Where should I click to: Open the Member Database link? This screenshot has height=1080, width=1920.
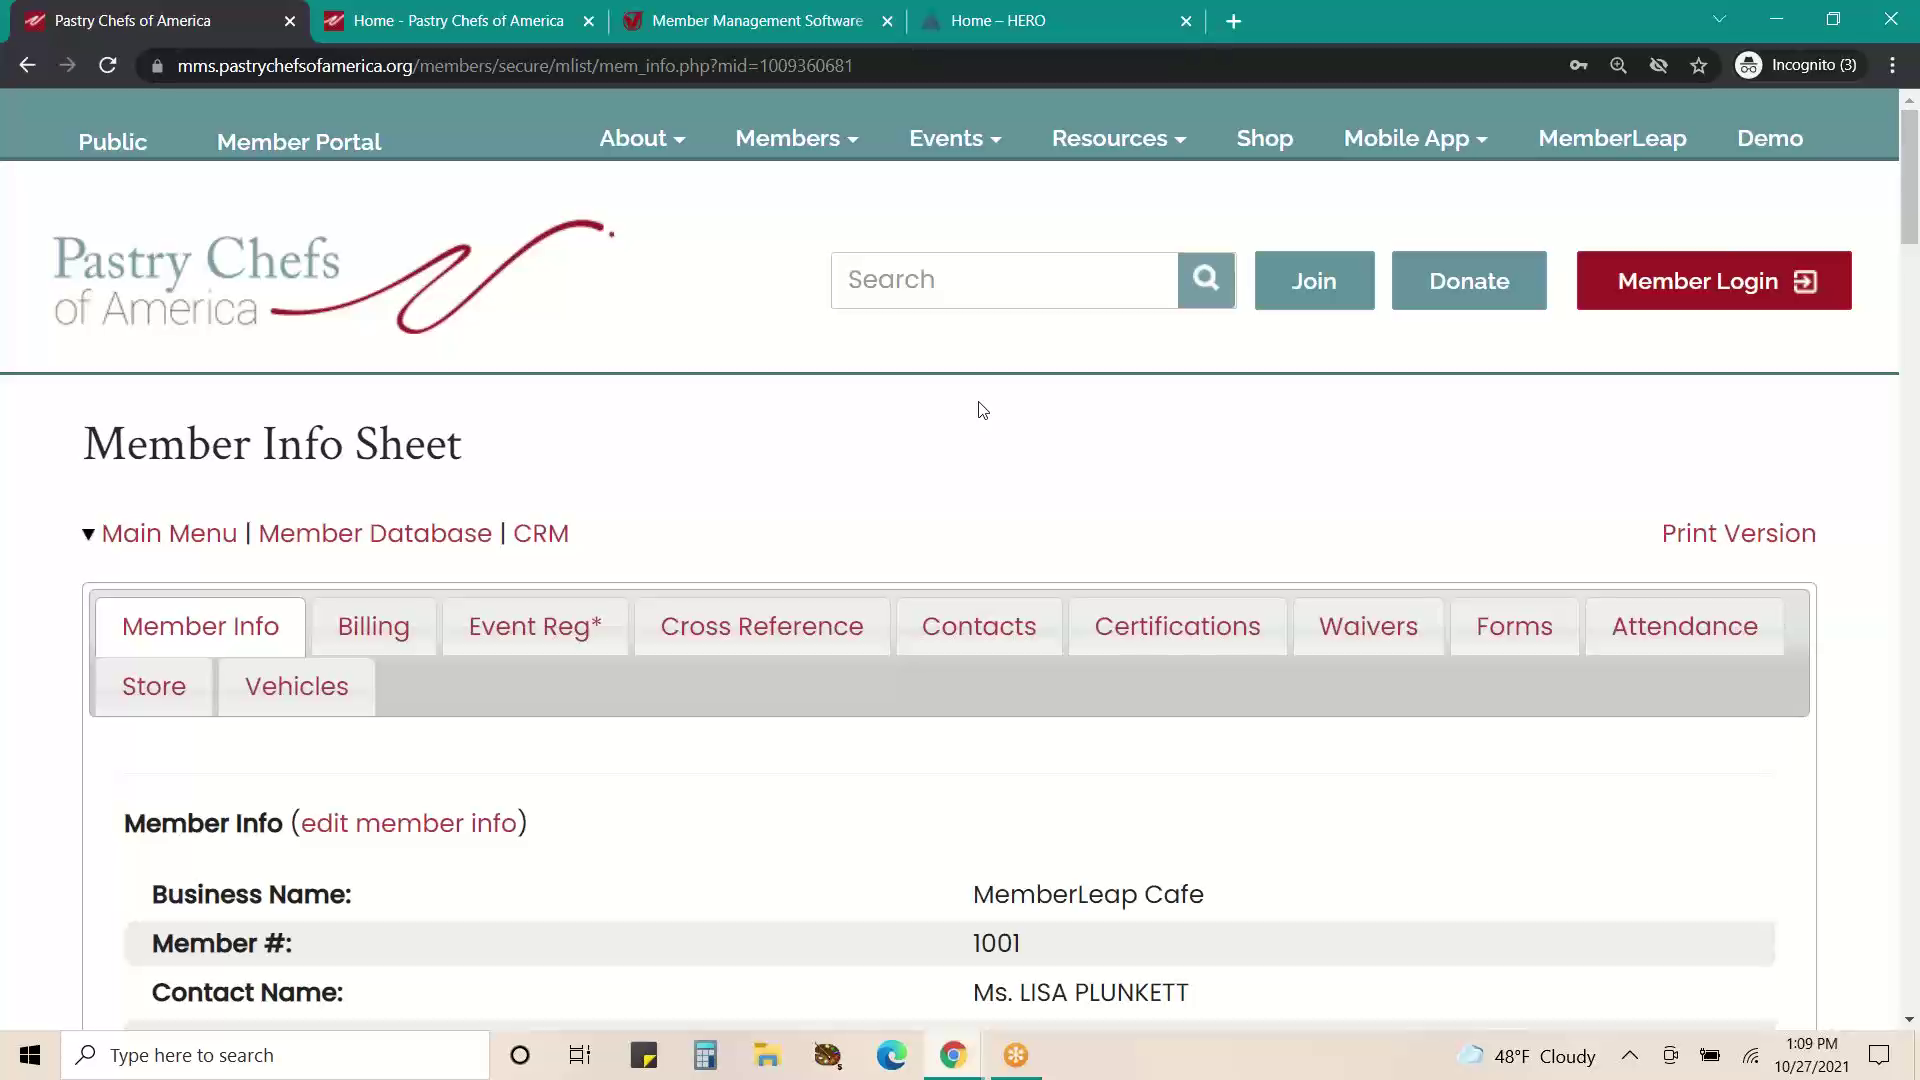point(375,534)
